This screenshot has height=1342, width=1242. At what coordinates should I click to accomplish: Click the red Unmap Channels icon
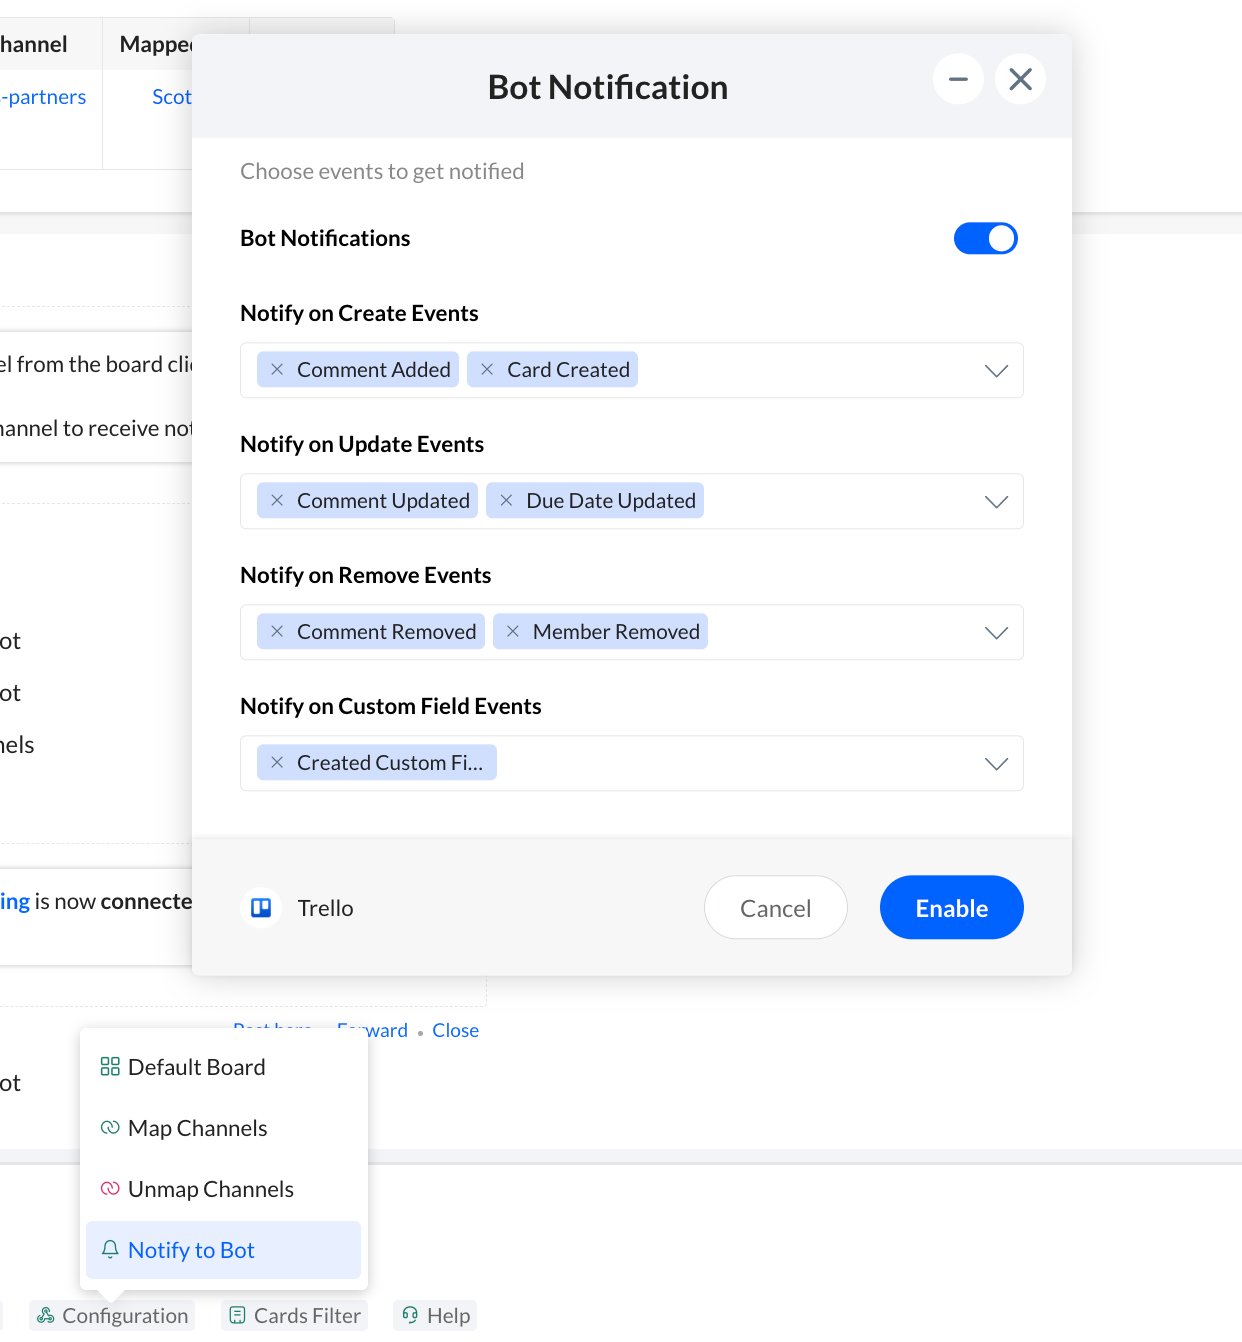(110, 1189)
